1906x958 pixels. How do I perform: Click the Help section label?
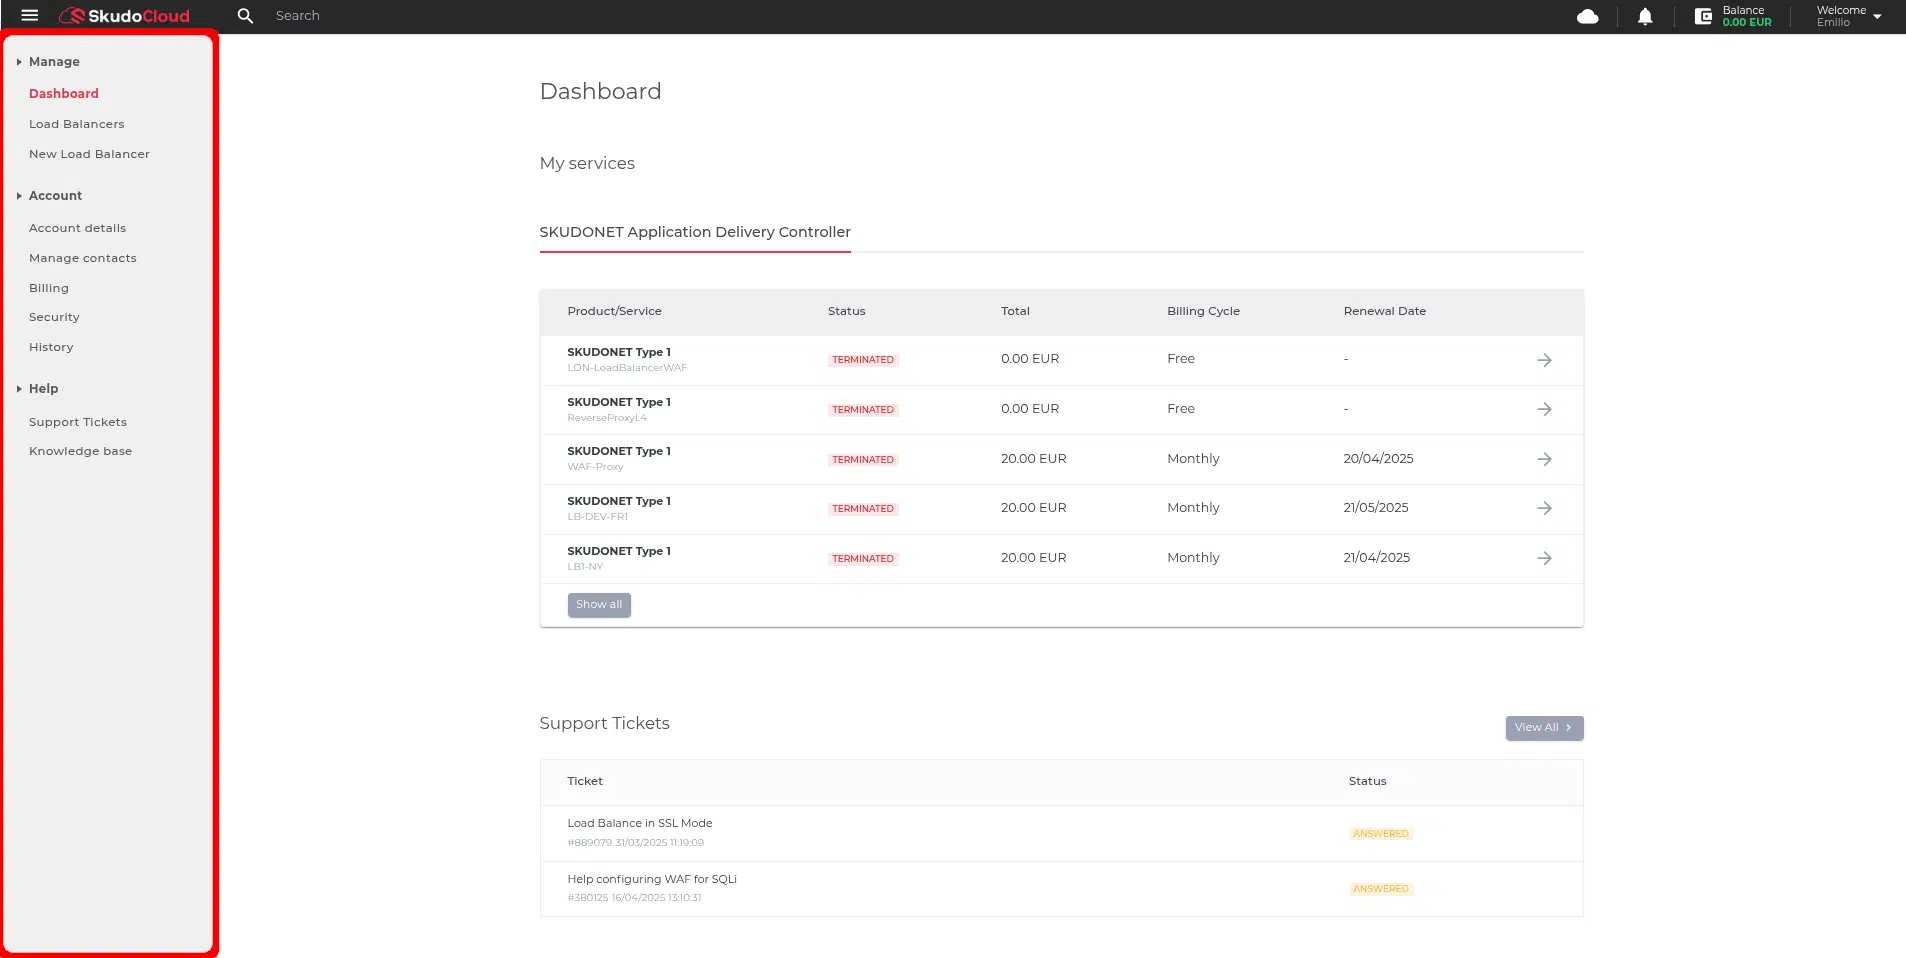click(x=43, y=389)
